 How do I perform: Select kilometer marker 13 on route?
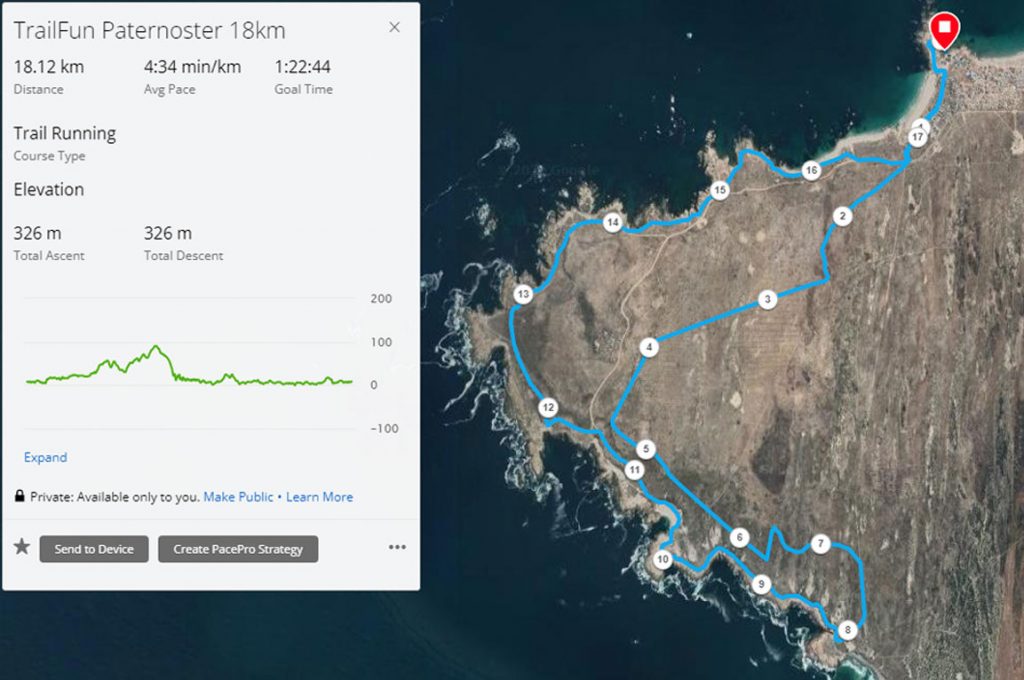point(523,294)
